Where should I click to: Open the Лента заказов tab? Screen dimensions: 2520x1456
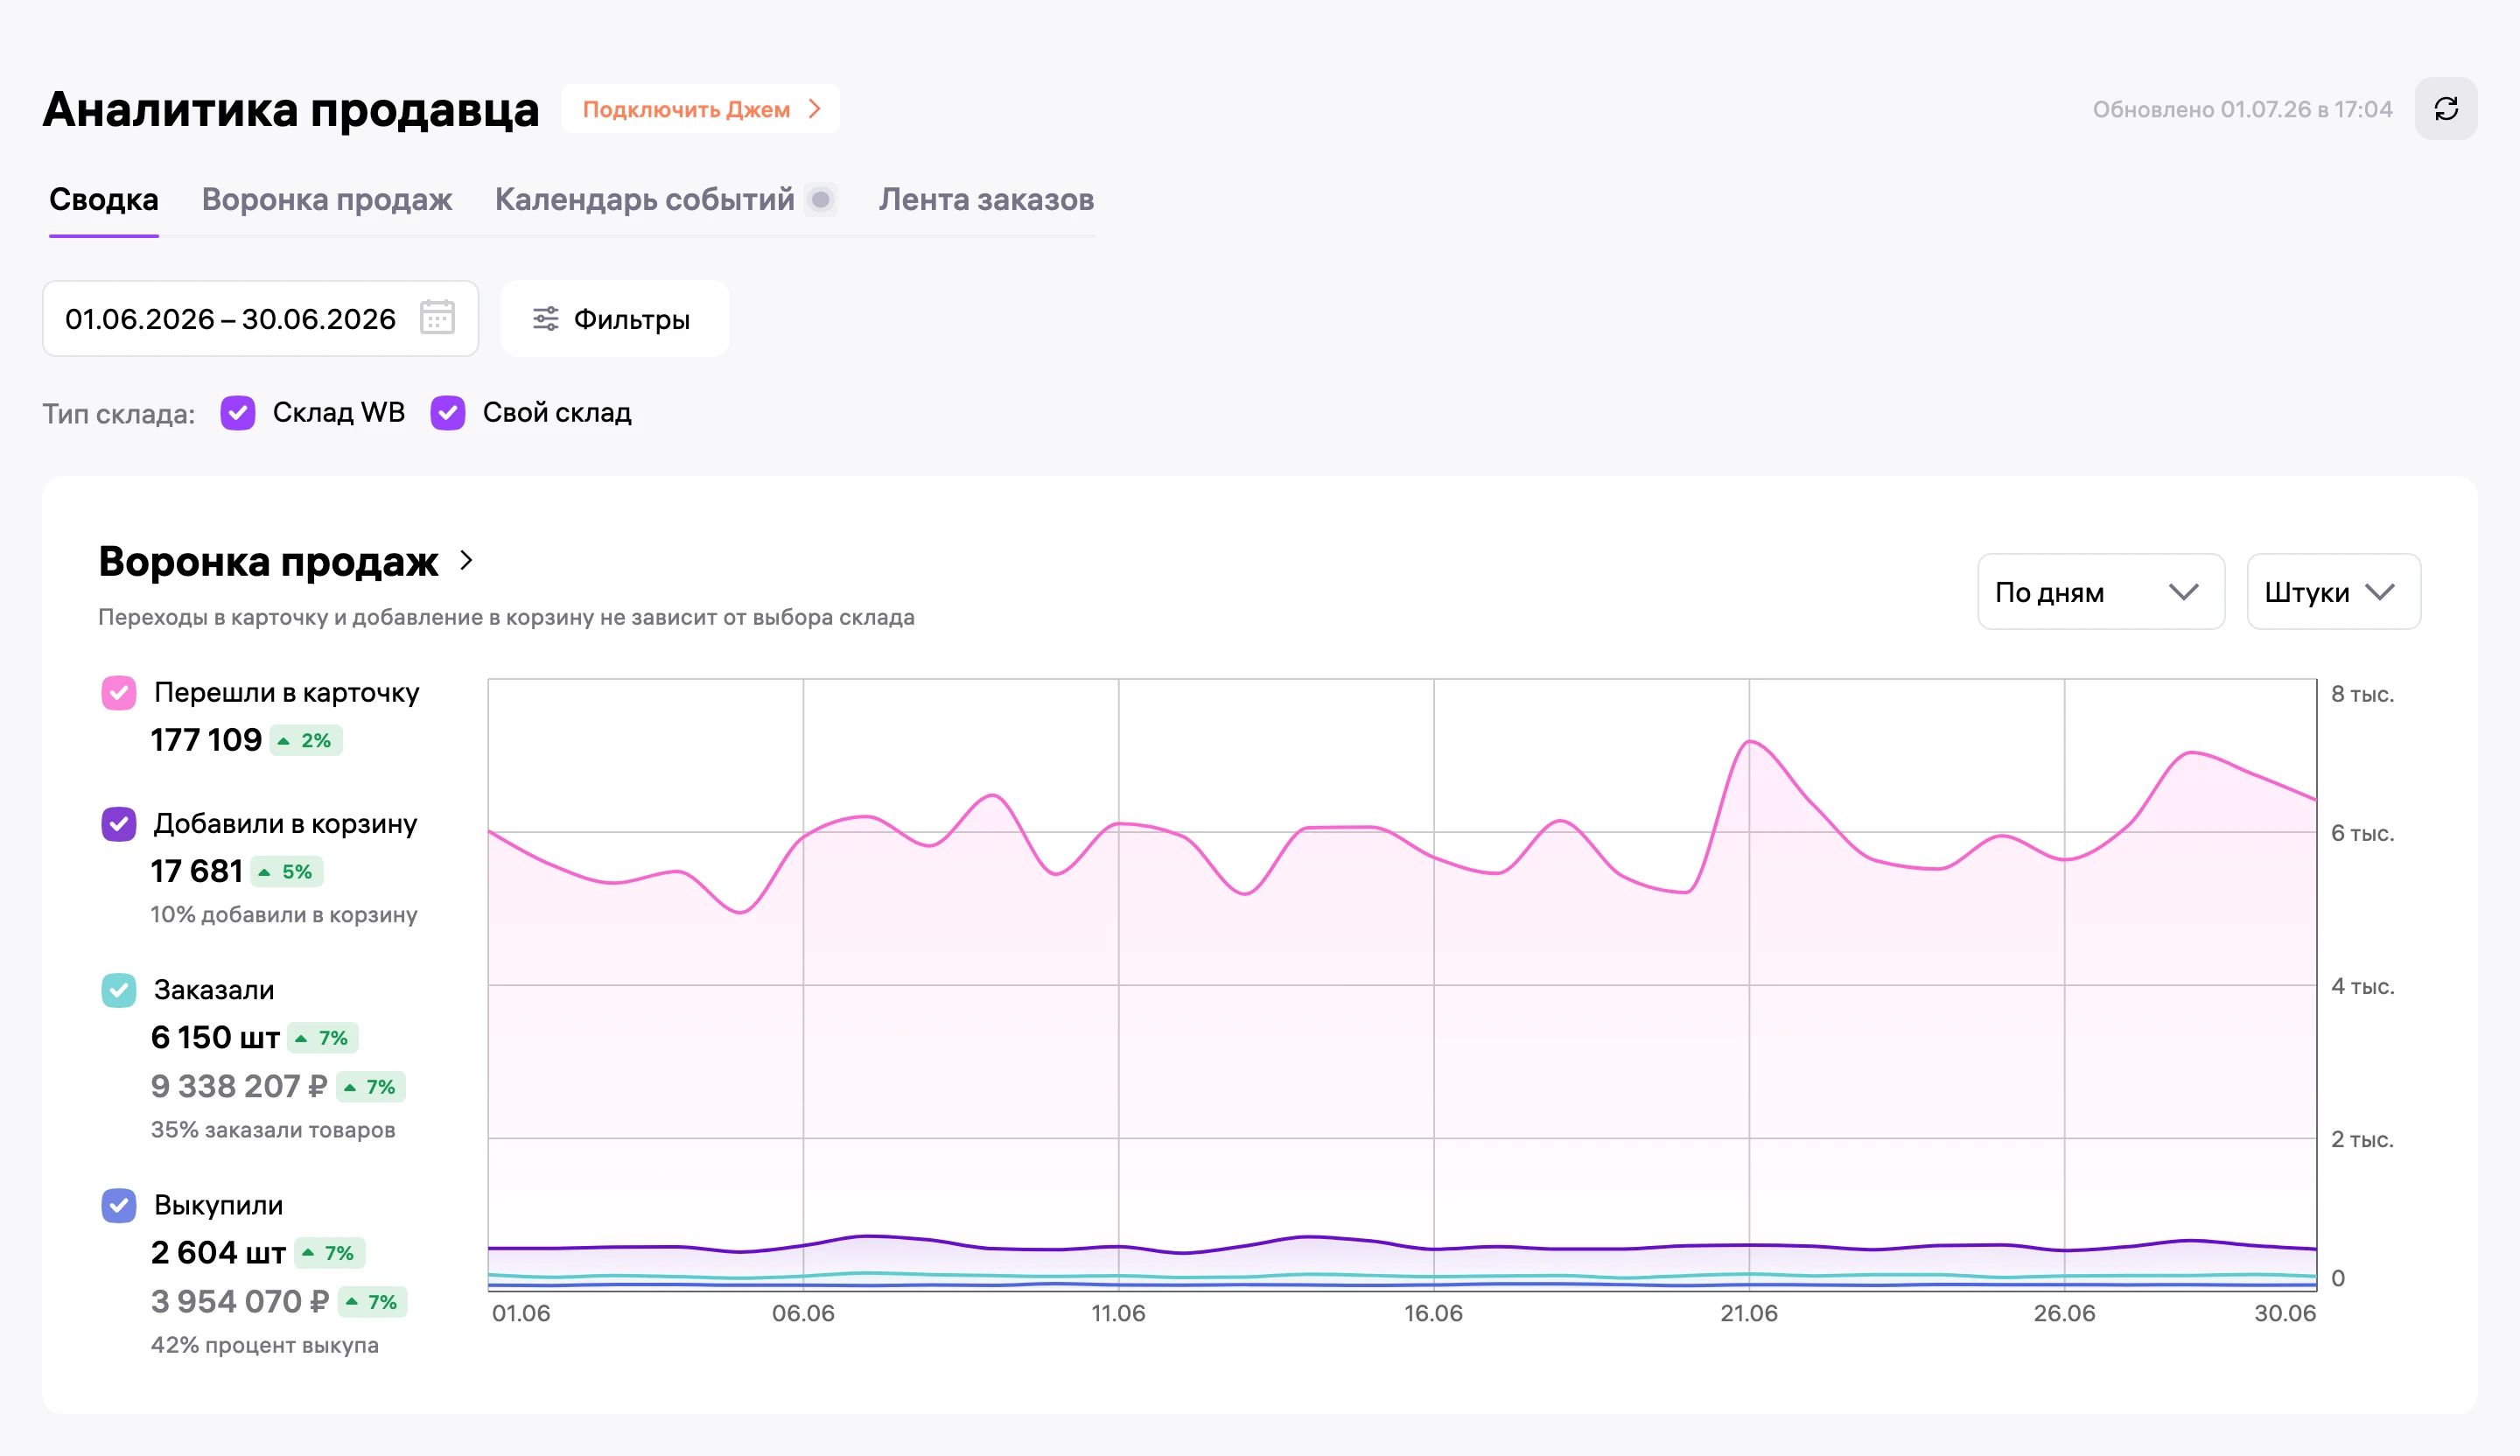pyautogui.click(x=986, y=200)
